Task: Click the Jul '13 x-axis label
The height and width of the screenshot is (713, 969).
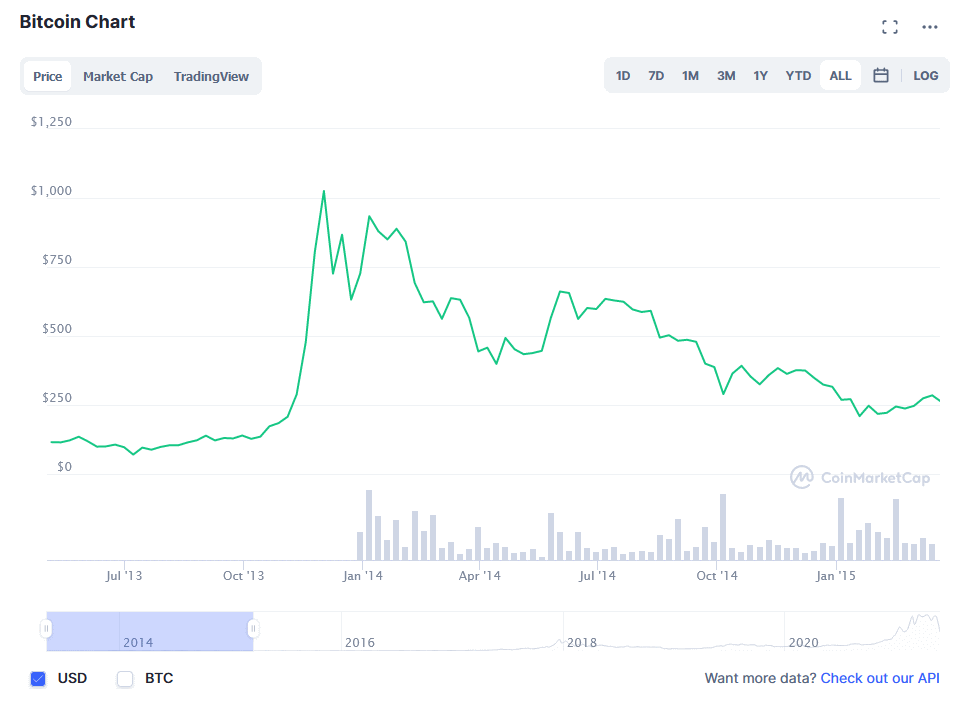Action: coord(124,576)
